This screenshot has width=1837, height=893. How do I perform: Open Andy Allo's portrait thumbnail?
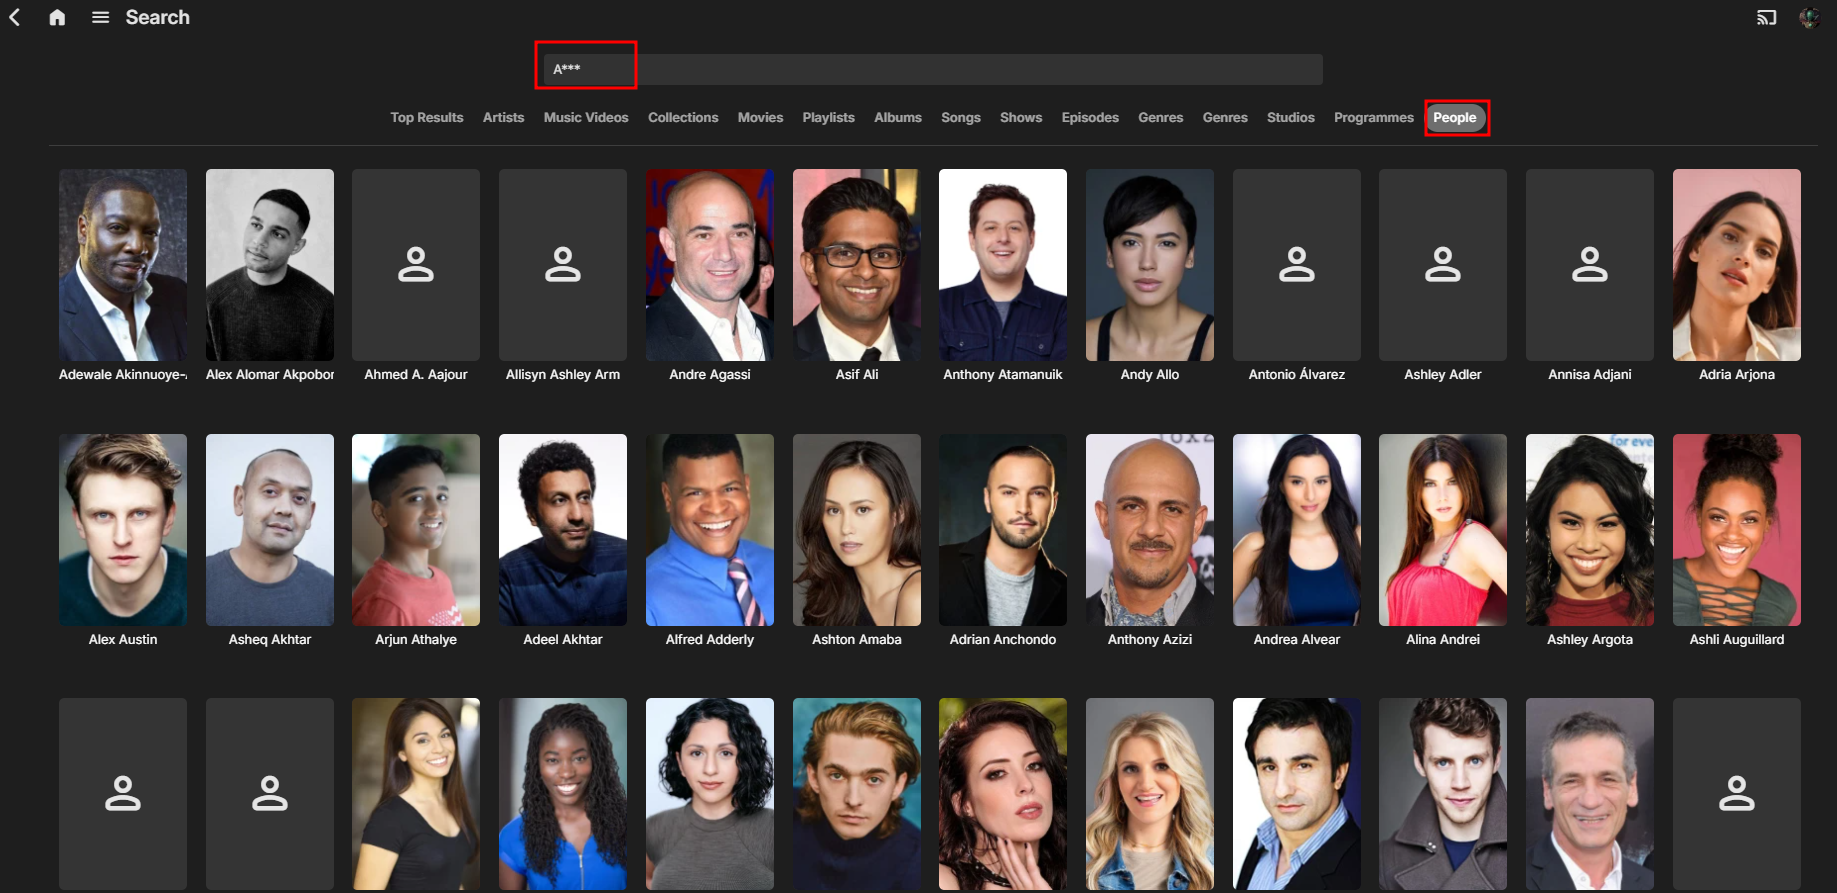coord(1150,265)
